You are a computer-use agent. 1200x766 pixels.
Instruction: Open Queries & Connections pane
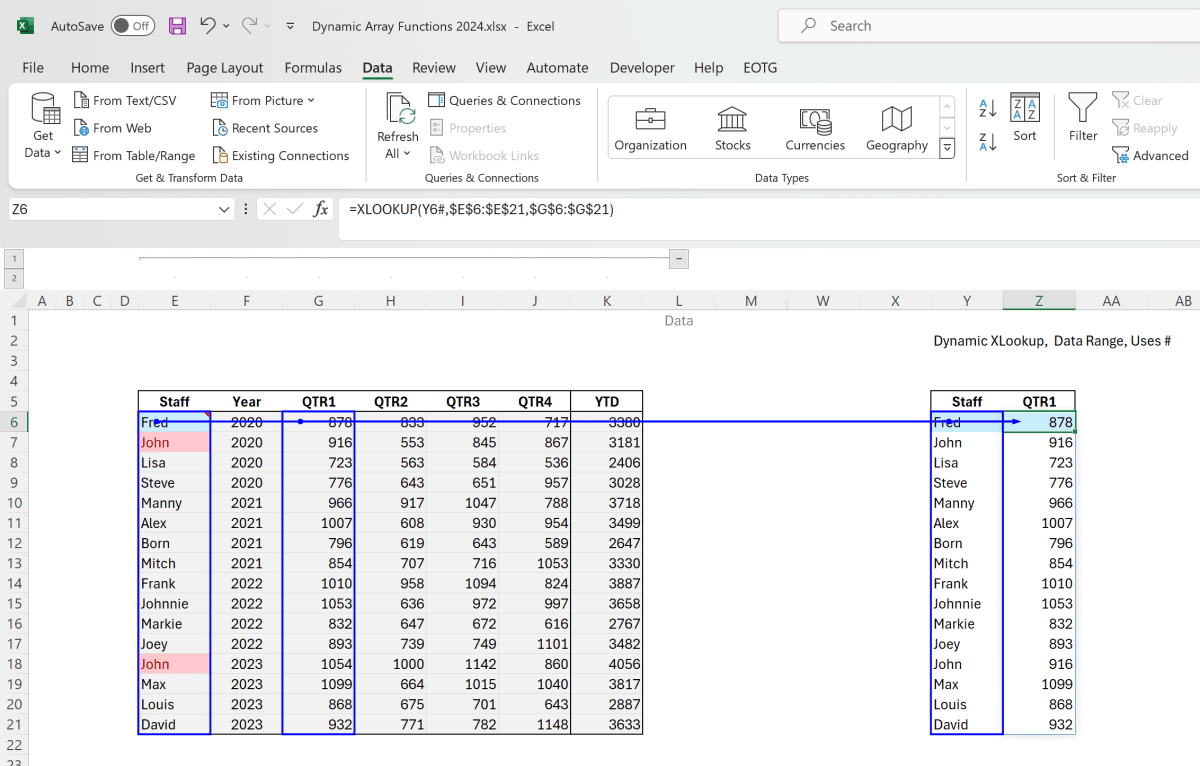505,100
